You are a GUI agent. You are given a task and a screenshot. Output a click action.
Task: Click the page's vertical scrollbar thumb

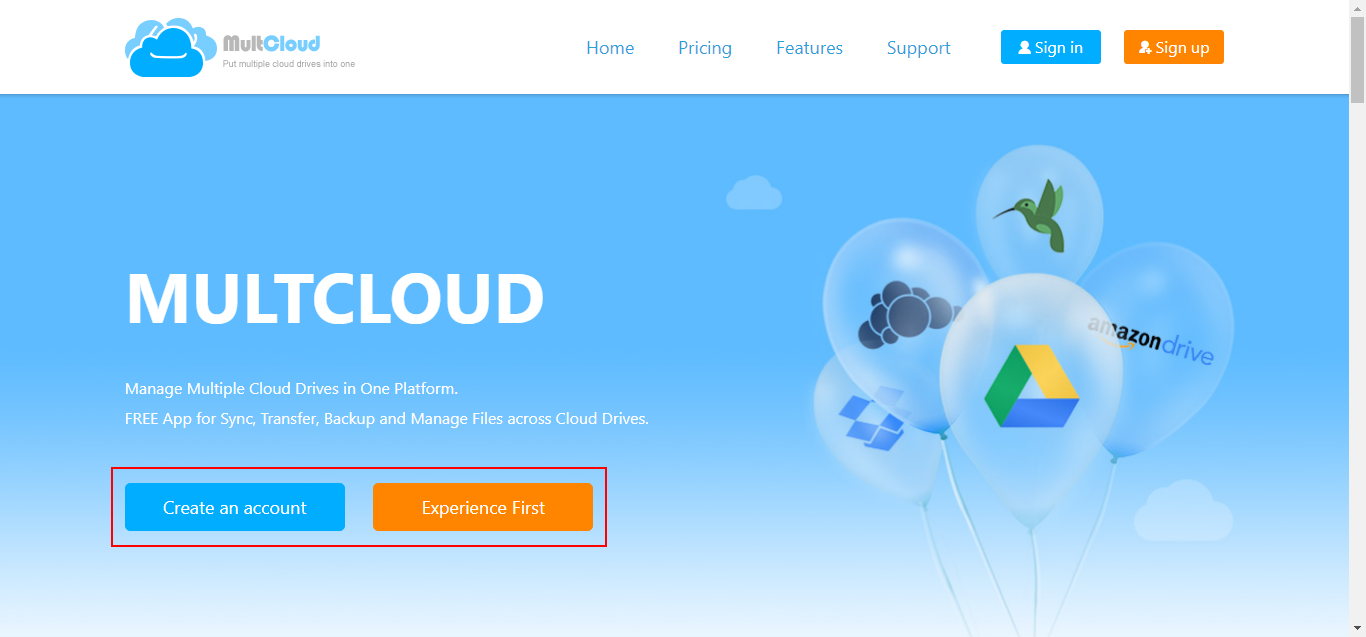click(x=1357, y=60)
